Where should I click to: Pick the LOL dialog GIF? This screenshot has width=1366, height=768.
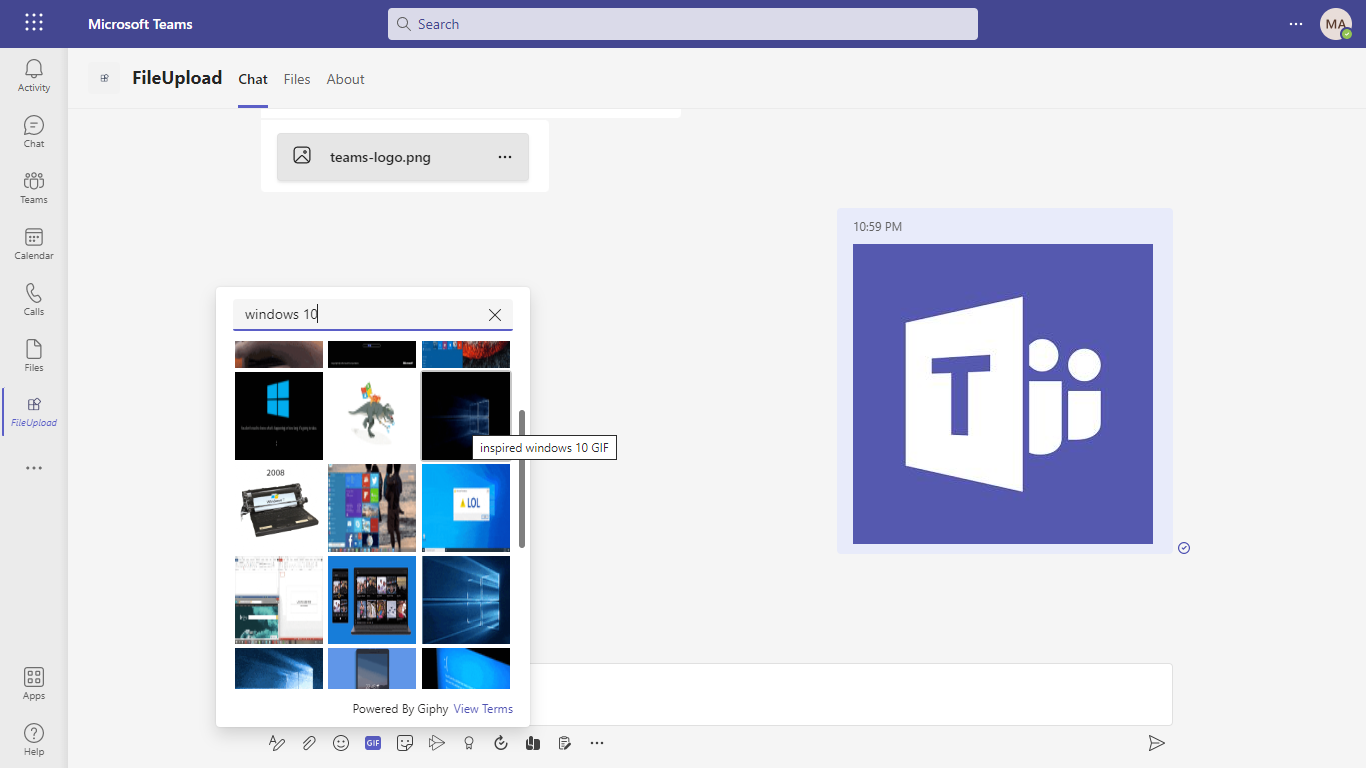466,508
